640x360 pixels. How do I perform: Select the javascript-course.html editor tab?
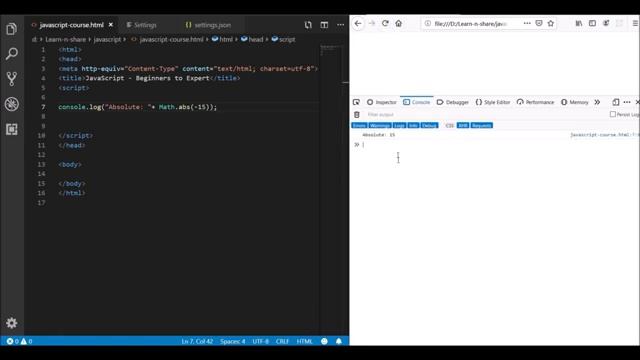pyautogui.click(x=71, y=25)
